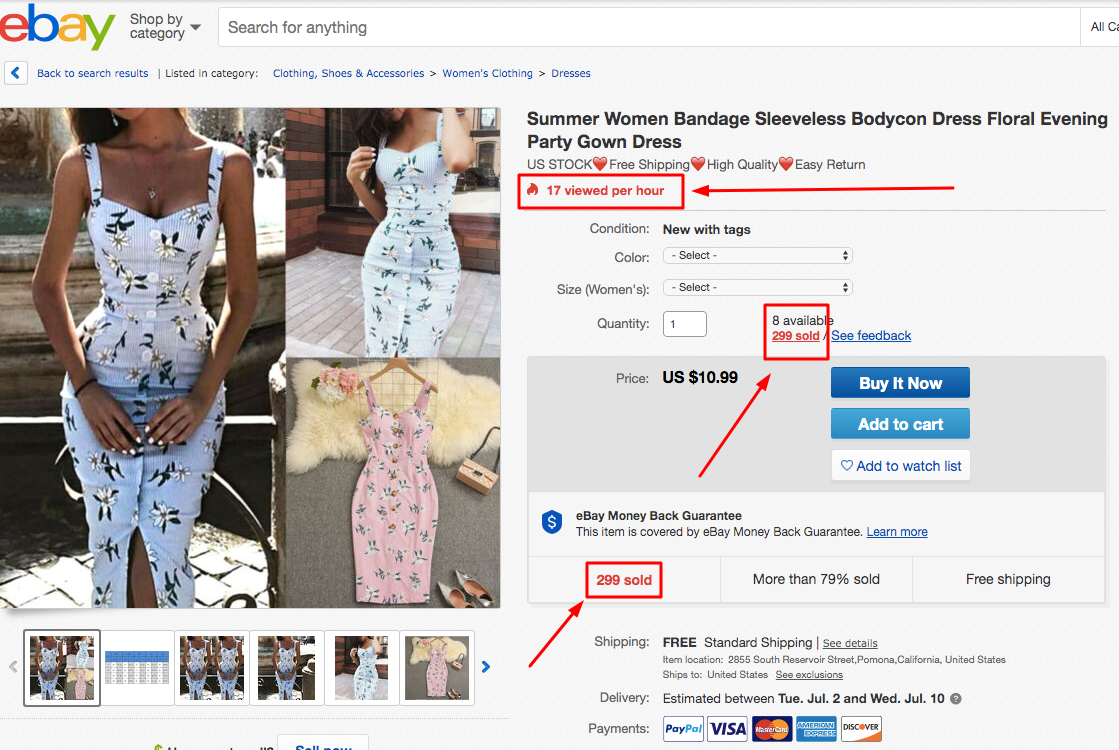1119x750 pixels.
Task: Open the See feedback link
Action: pos(871,335)
